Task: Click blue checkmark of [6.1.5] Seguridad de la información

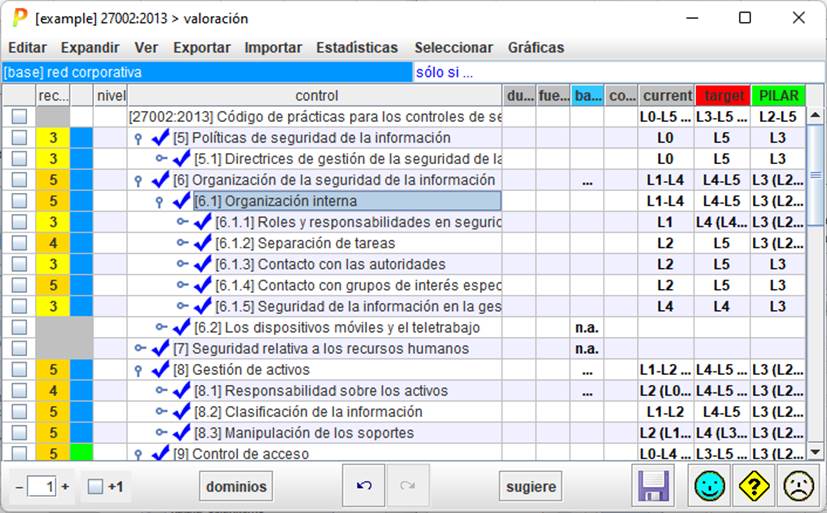Action: click(203, 306)
